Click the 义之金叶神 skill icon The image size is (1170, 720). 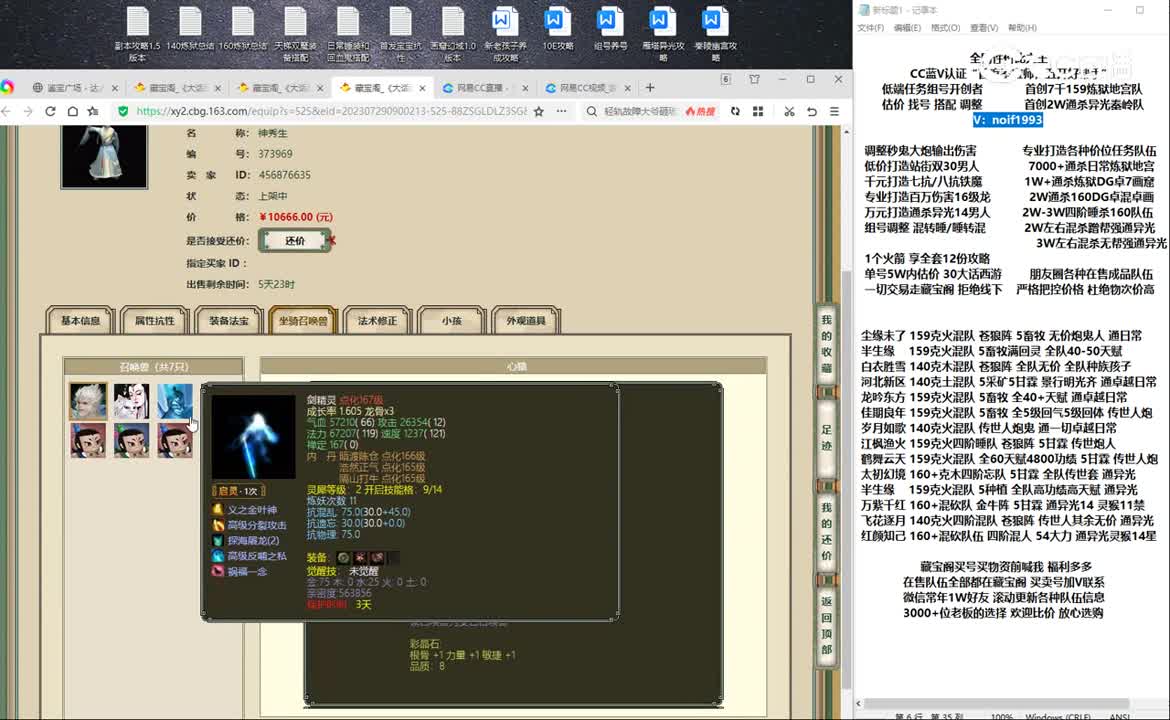point(217,510)
